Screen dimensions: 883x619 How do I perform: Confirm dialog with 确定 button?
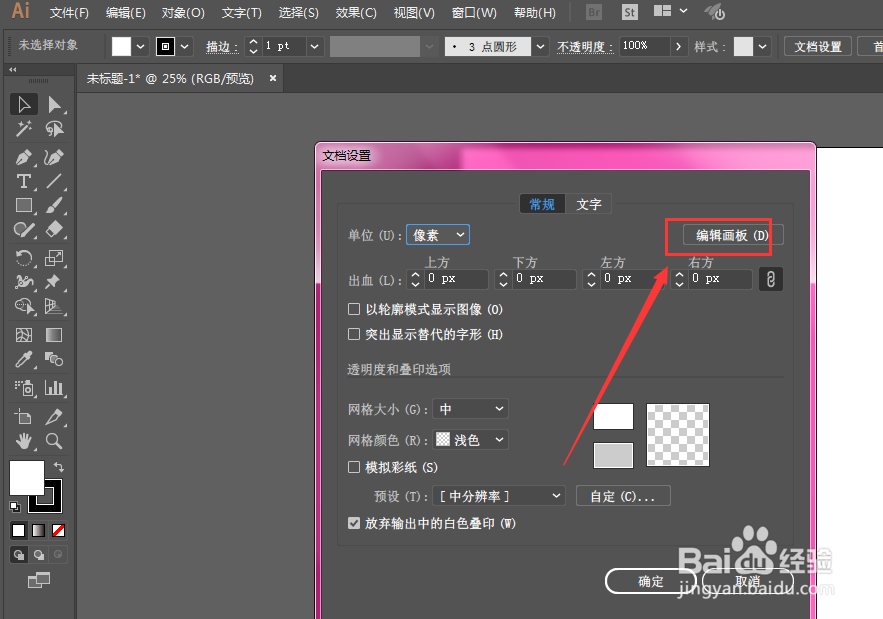(651, 581)
